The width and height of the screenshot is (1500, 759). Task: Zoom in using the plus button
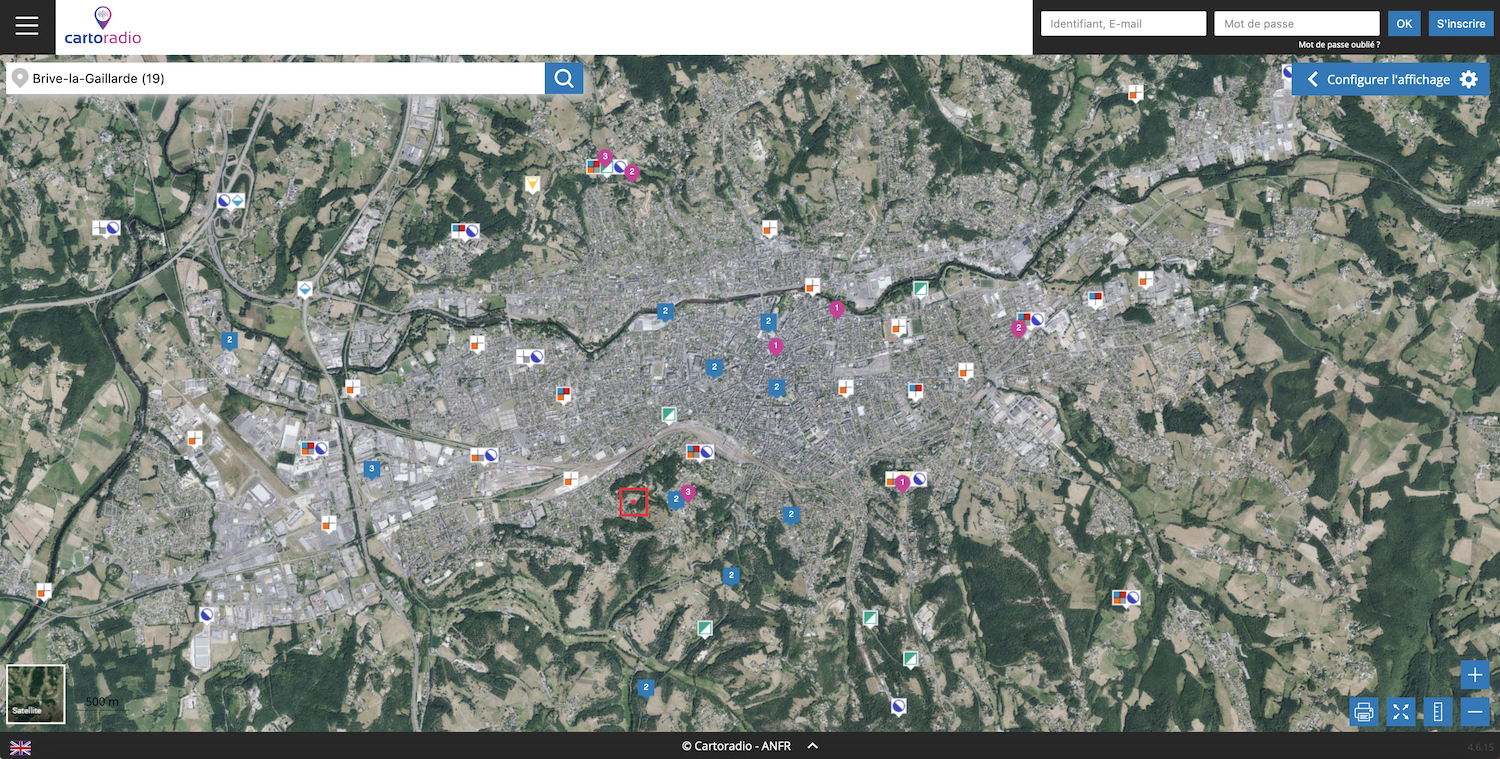pyautogui.click(x=1475, y=675)
